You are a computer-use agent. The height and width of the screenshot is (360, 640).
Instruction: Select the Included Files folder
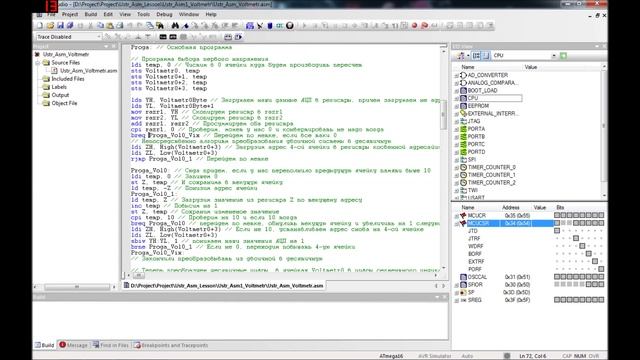coord(68,79)
